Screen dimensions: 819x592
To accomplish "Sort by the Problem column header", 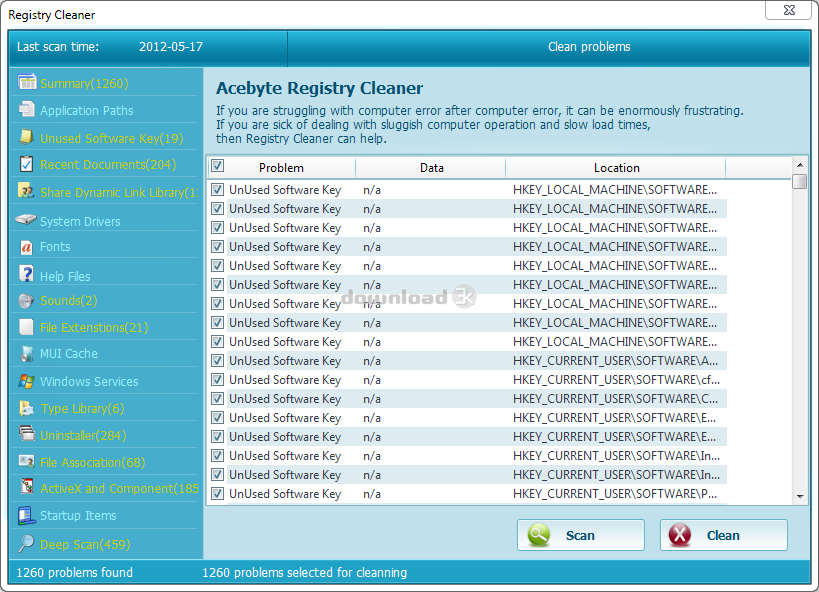I will click(x=281, y=168).
